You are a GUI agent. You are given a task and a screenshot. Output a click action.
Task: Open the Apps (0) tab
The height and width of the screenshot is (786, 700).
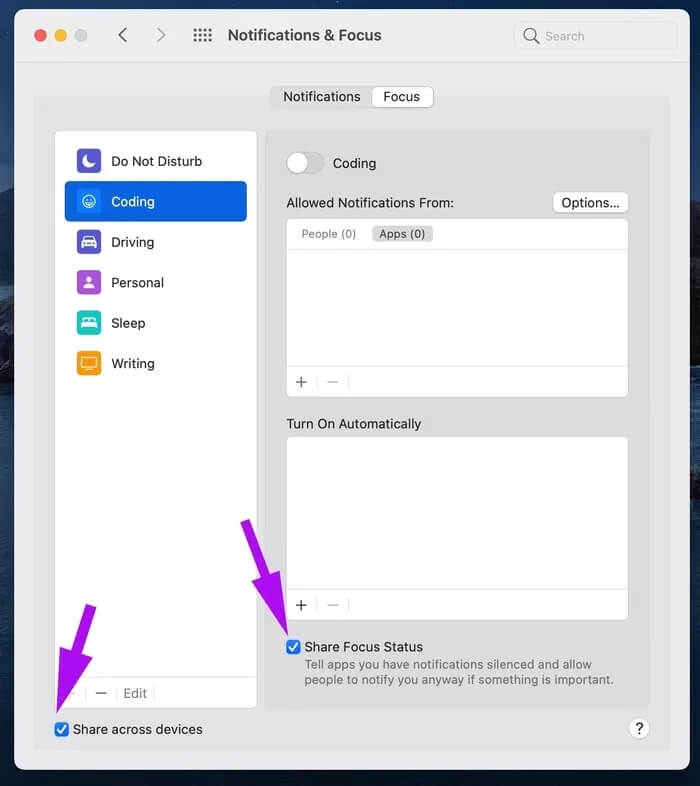pyautogui.click(x=402, y=234)
